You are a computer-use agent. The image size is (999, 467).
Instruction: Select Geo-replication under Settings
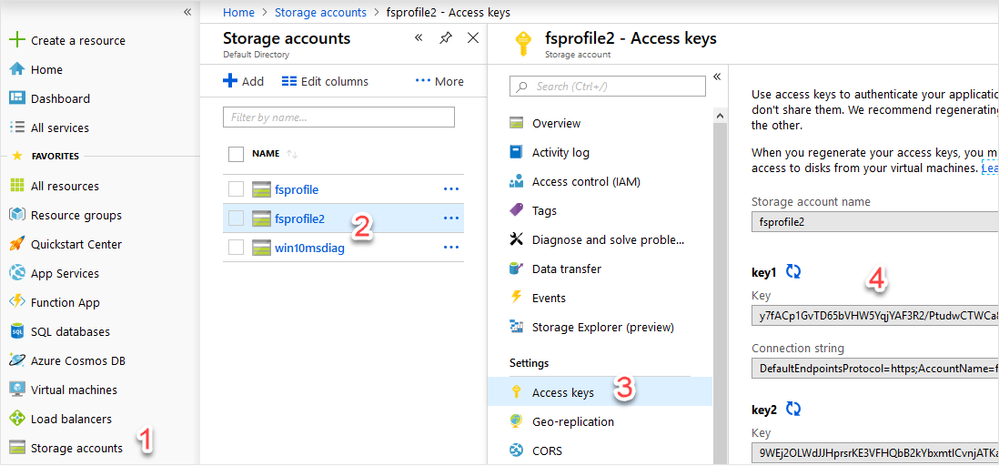(x=573, y=421)
